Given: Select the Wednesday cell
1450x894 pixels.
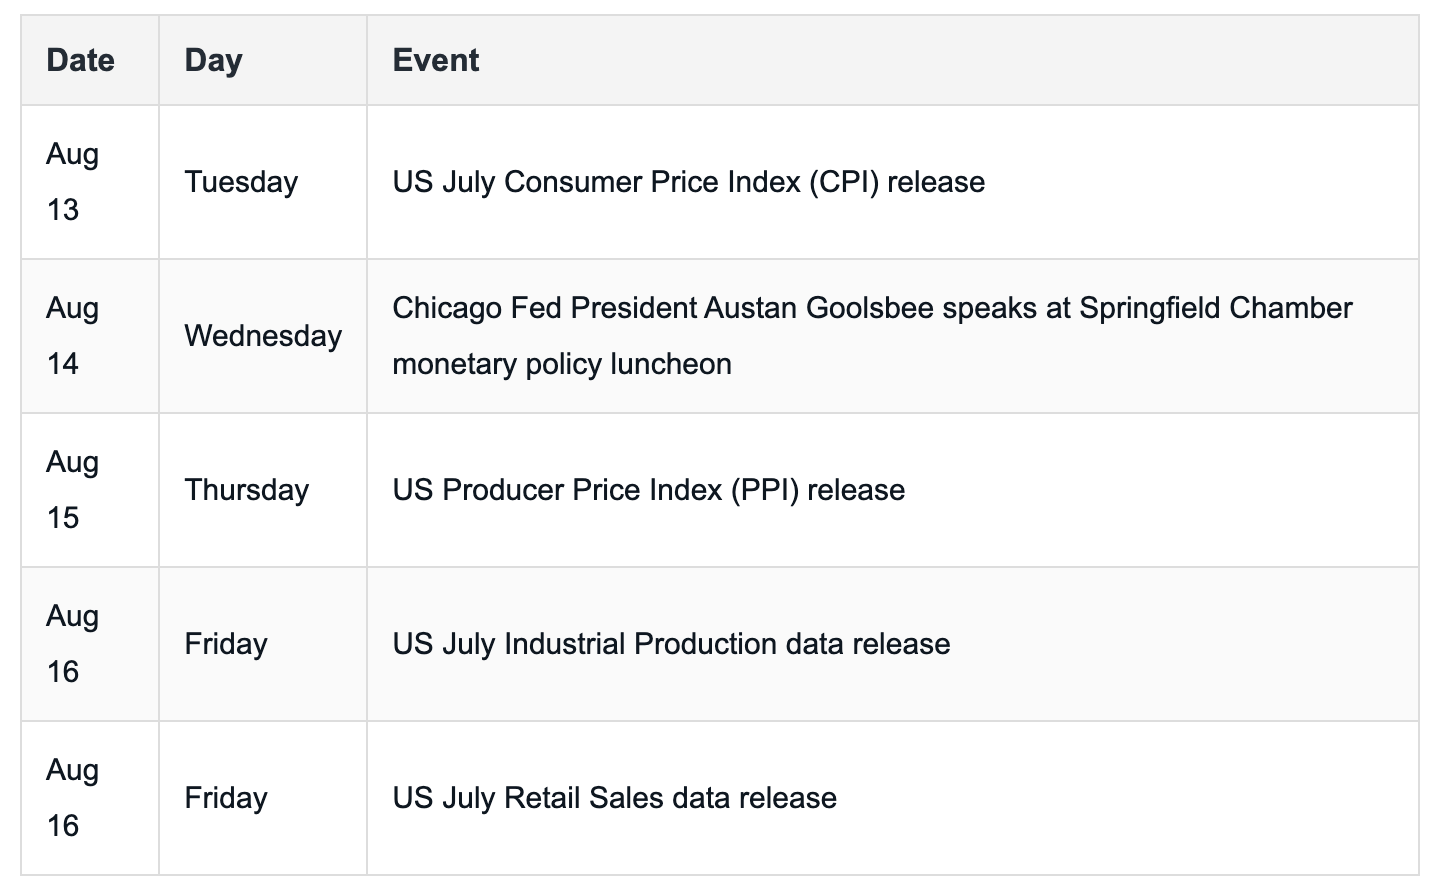Looking at the screenshot, I should (x=263, y=336).
